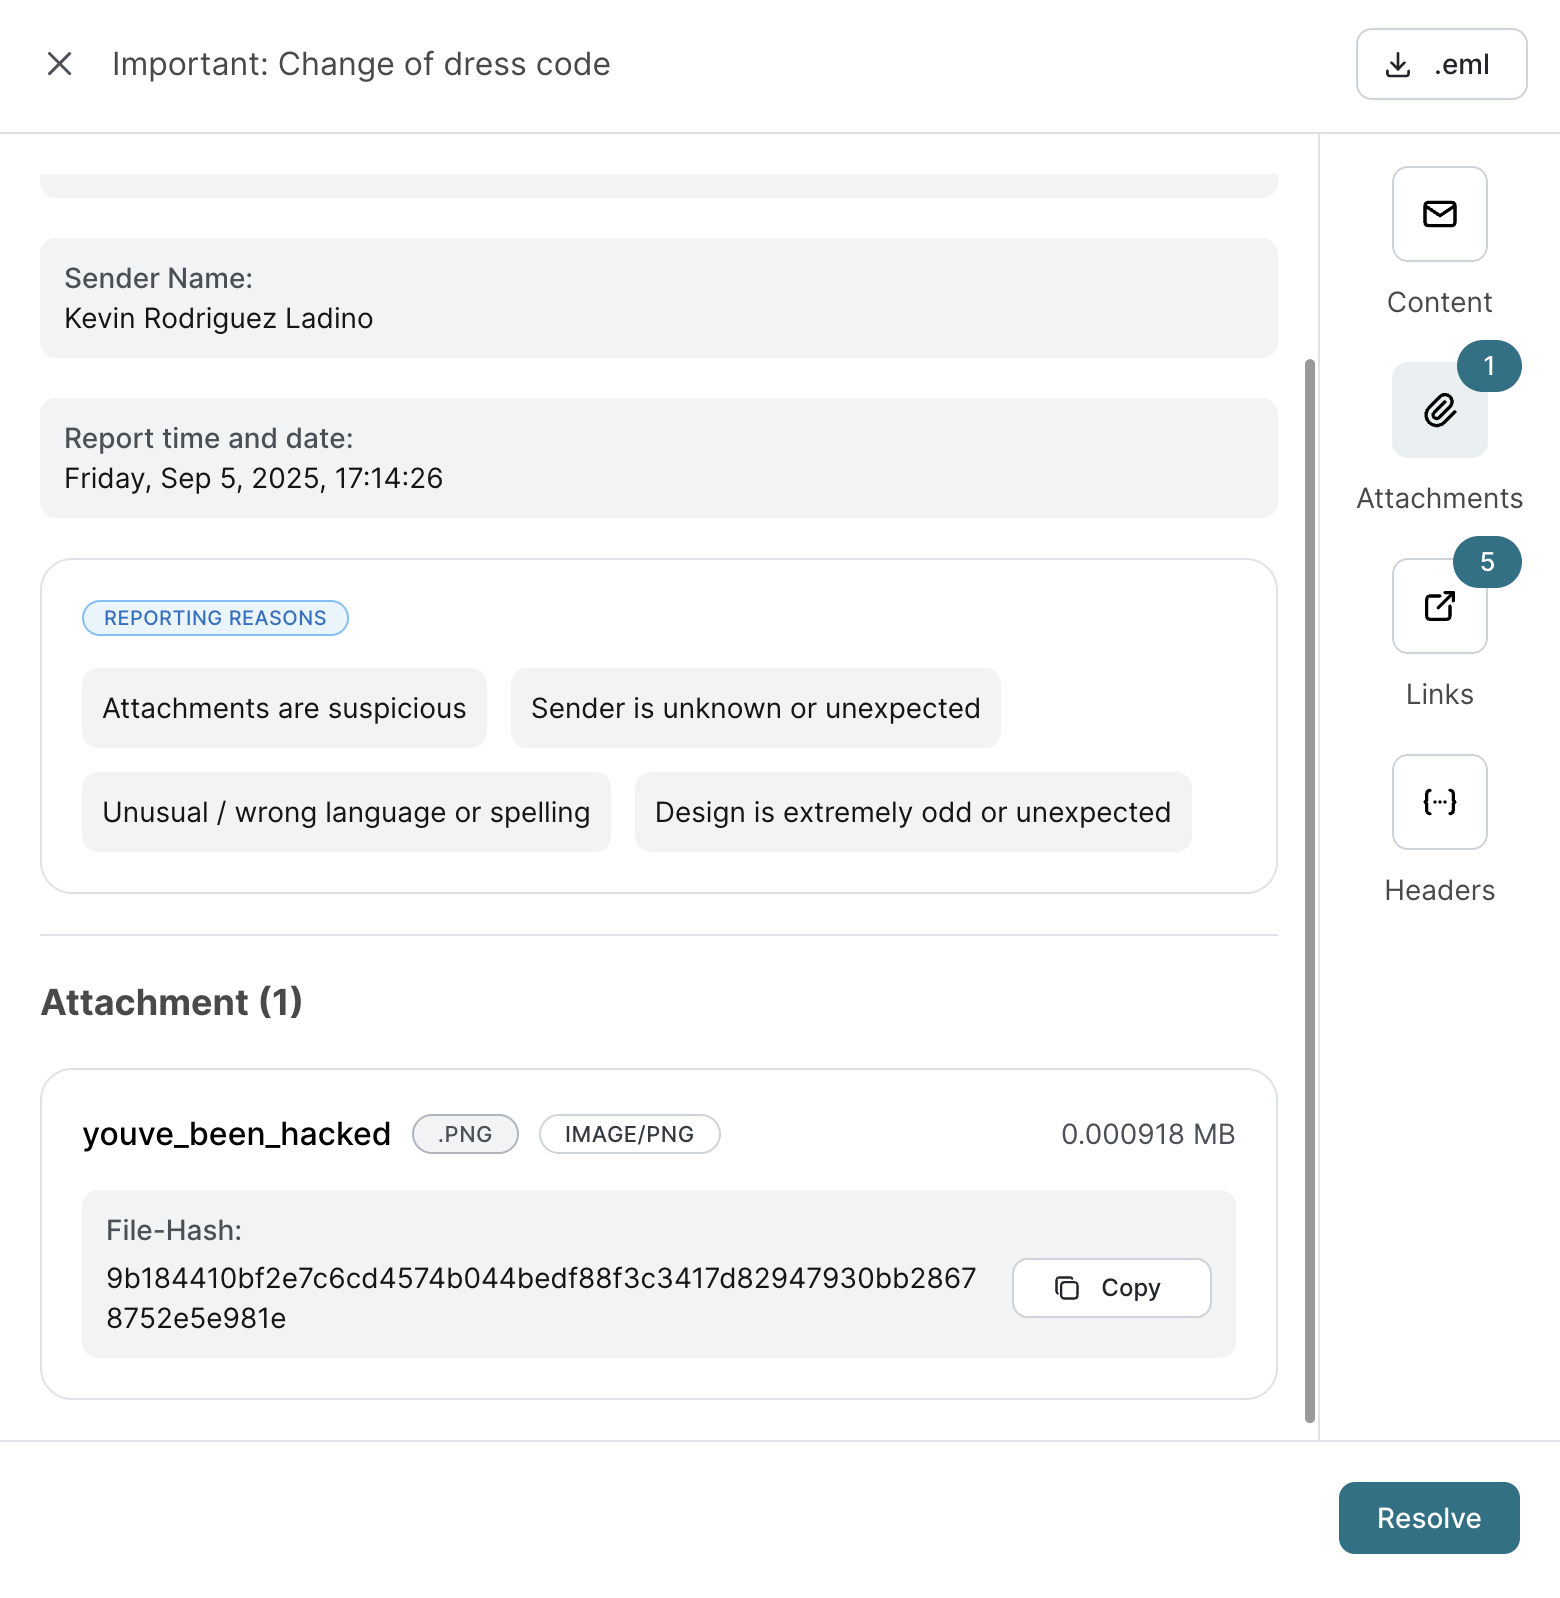Click the links count badge showing 5
The width and height of the screenshot is (1560, 1598).
point(1487,562)
